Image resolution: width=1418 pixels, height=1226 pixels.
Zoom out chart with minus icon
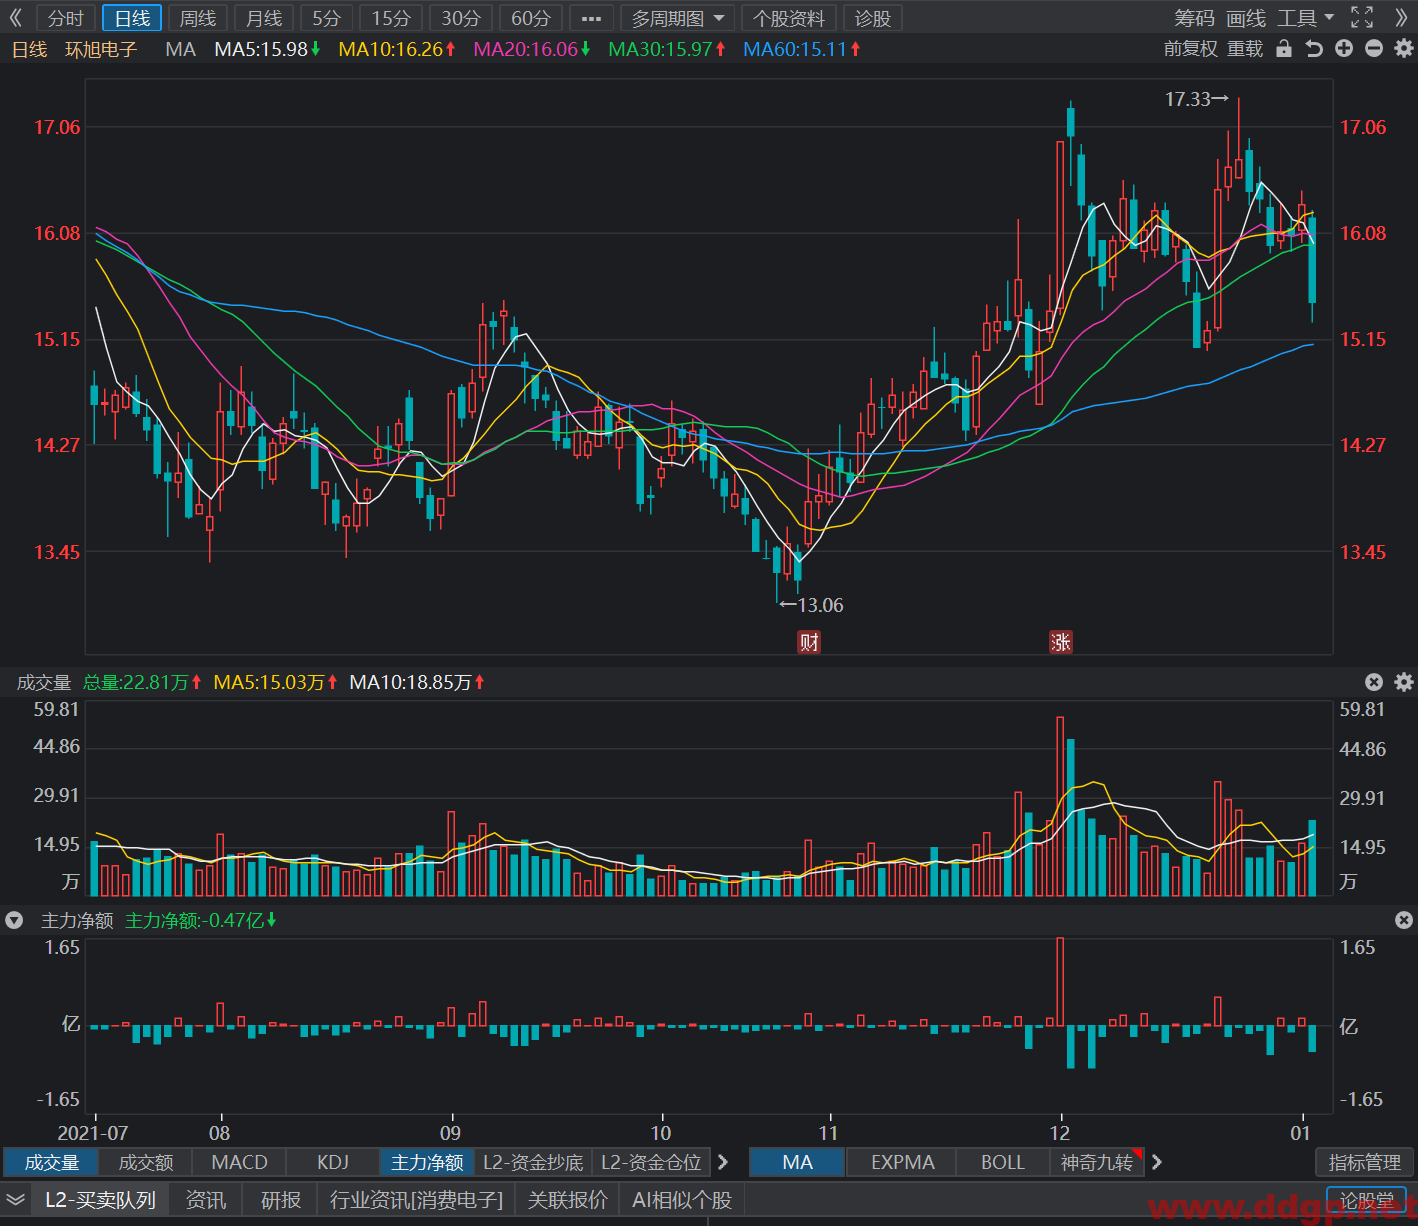click(1374, 48)
